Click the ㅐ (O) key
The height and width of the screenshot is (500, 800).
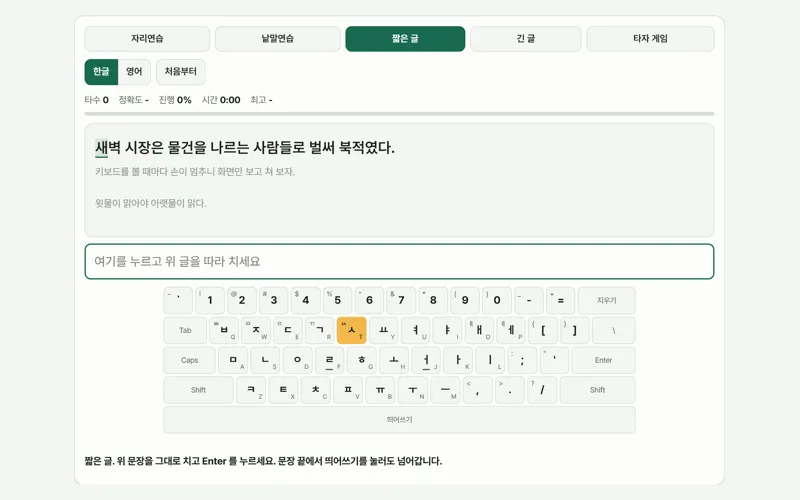479,330
